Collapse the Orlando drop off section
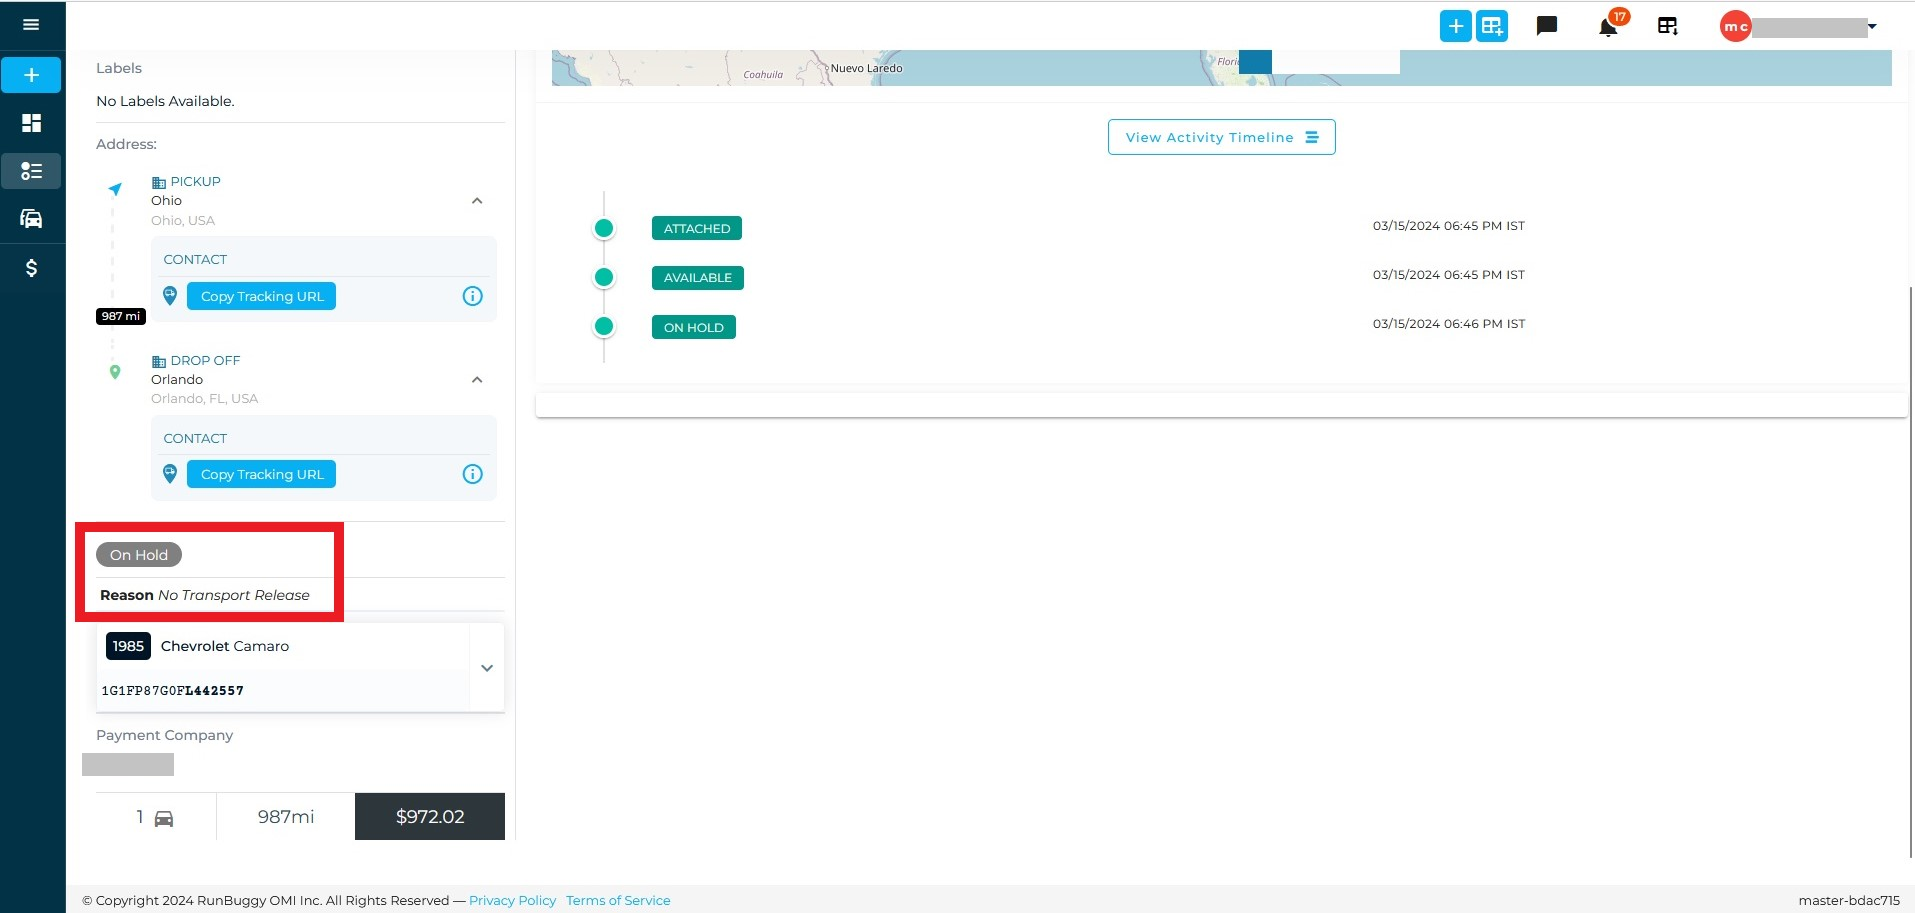 coord(477,380)
